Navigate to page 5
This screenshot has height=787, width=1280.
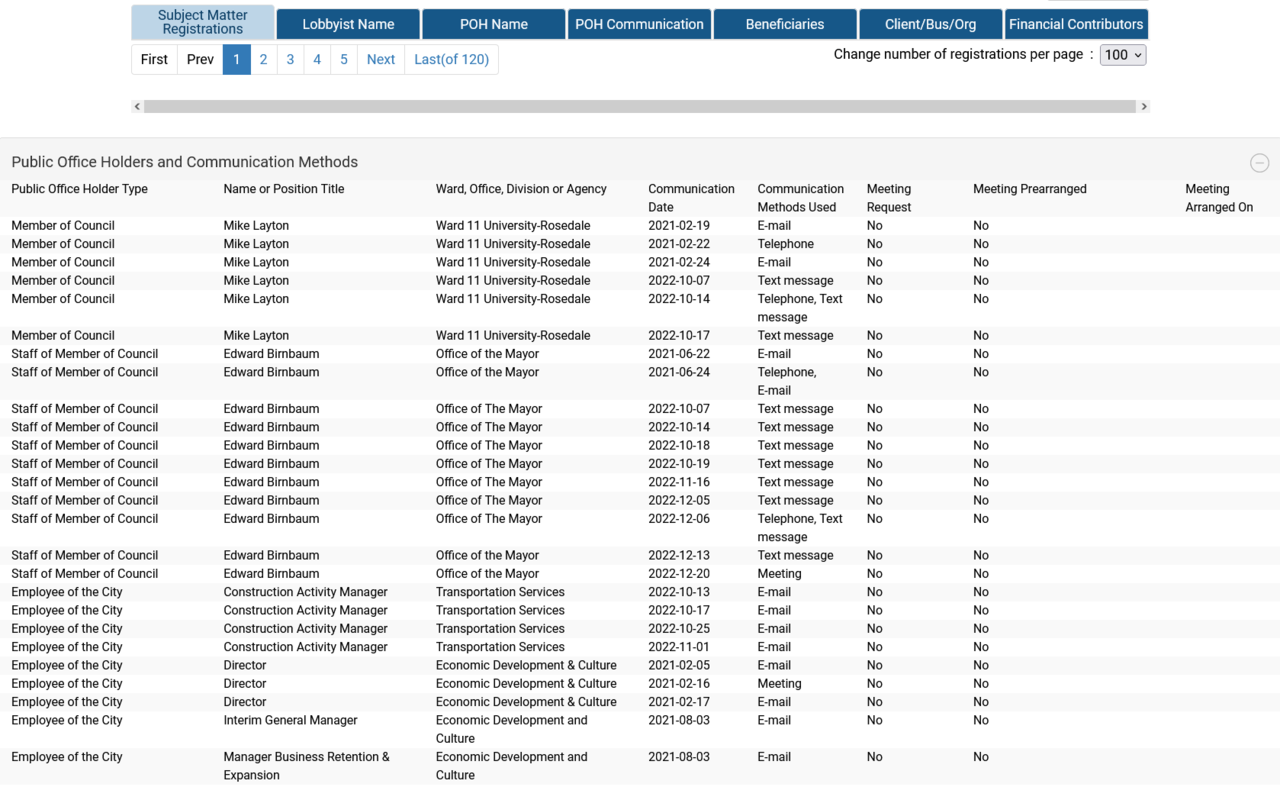343,59
